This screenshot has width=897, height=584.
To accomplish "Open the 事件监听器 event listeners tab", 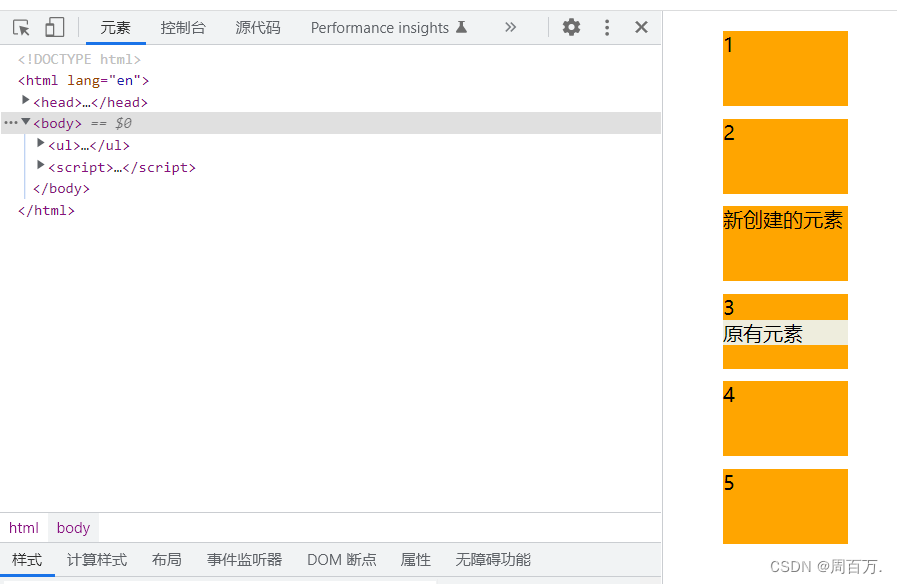I will pyautogui.click(x=244, y=559).
